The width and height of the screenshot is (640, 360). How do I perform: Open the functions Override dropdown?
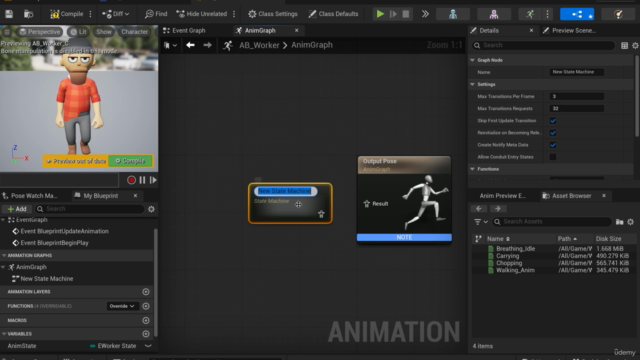coord(122,306)
